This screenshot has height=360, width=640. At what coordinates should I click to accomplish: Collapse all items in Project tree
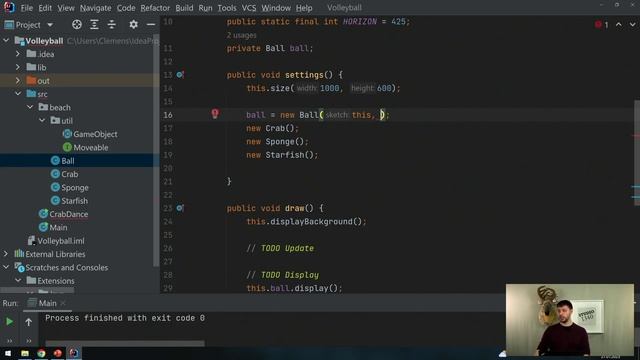coord(111,24)
